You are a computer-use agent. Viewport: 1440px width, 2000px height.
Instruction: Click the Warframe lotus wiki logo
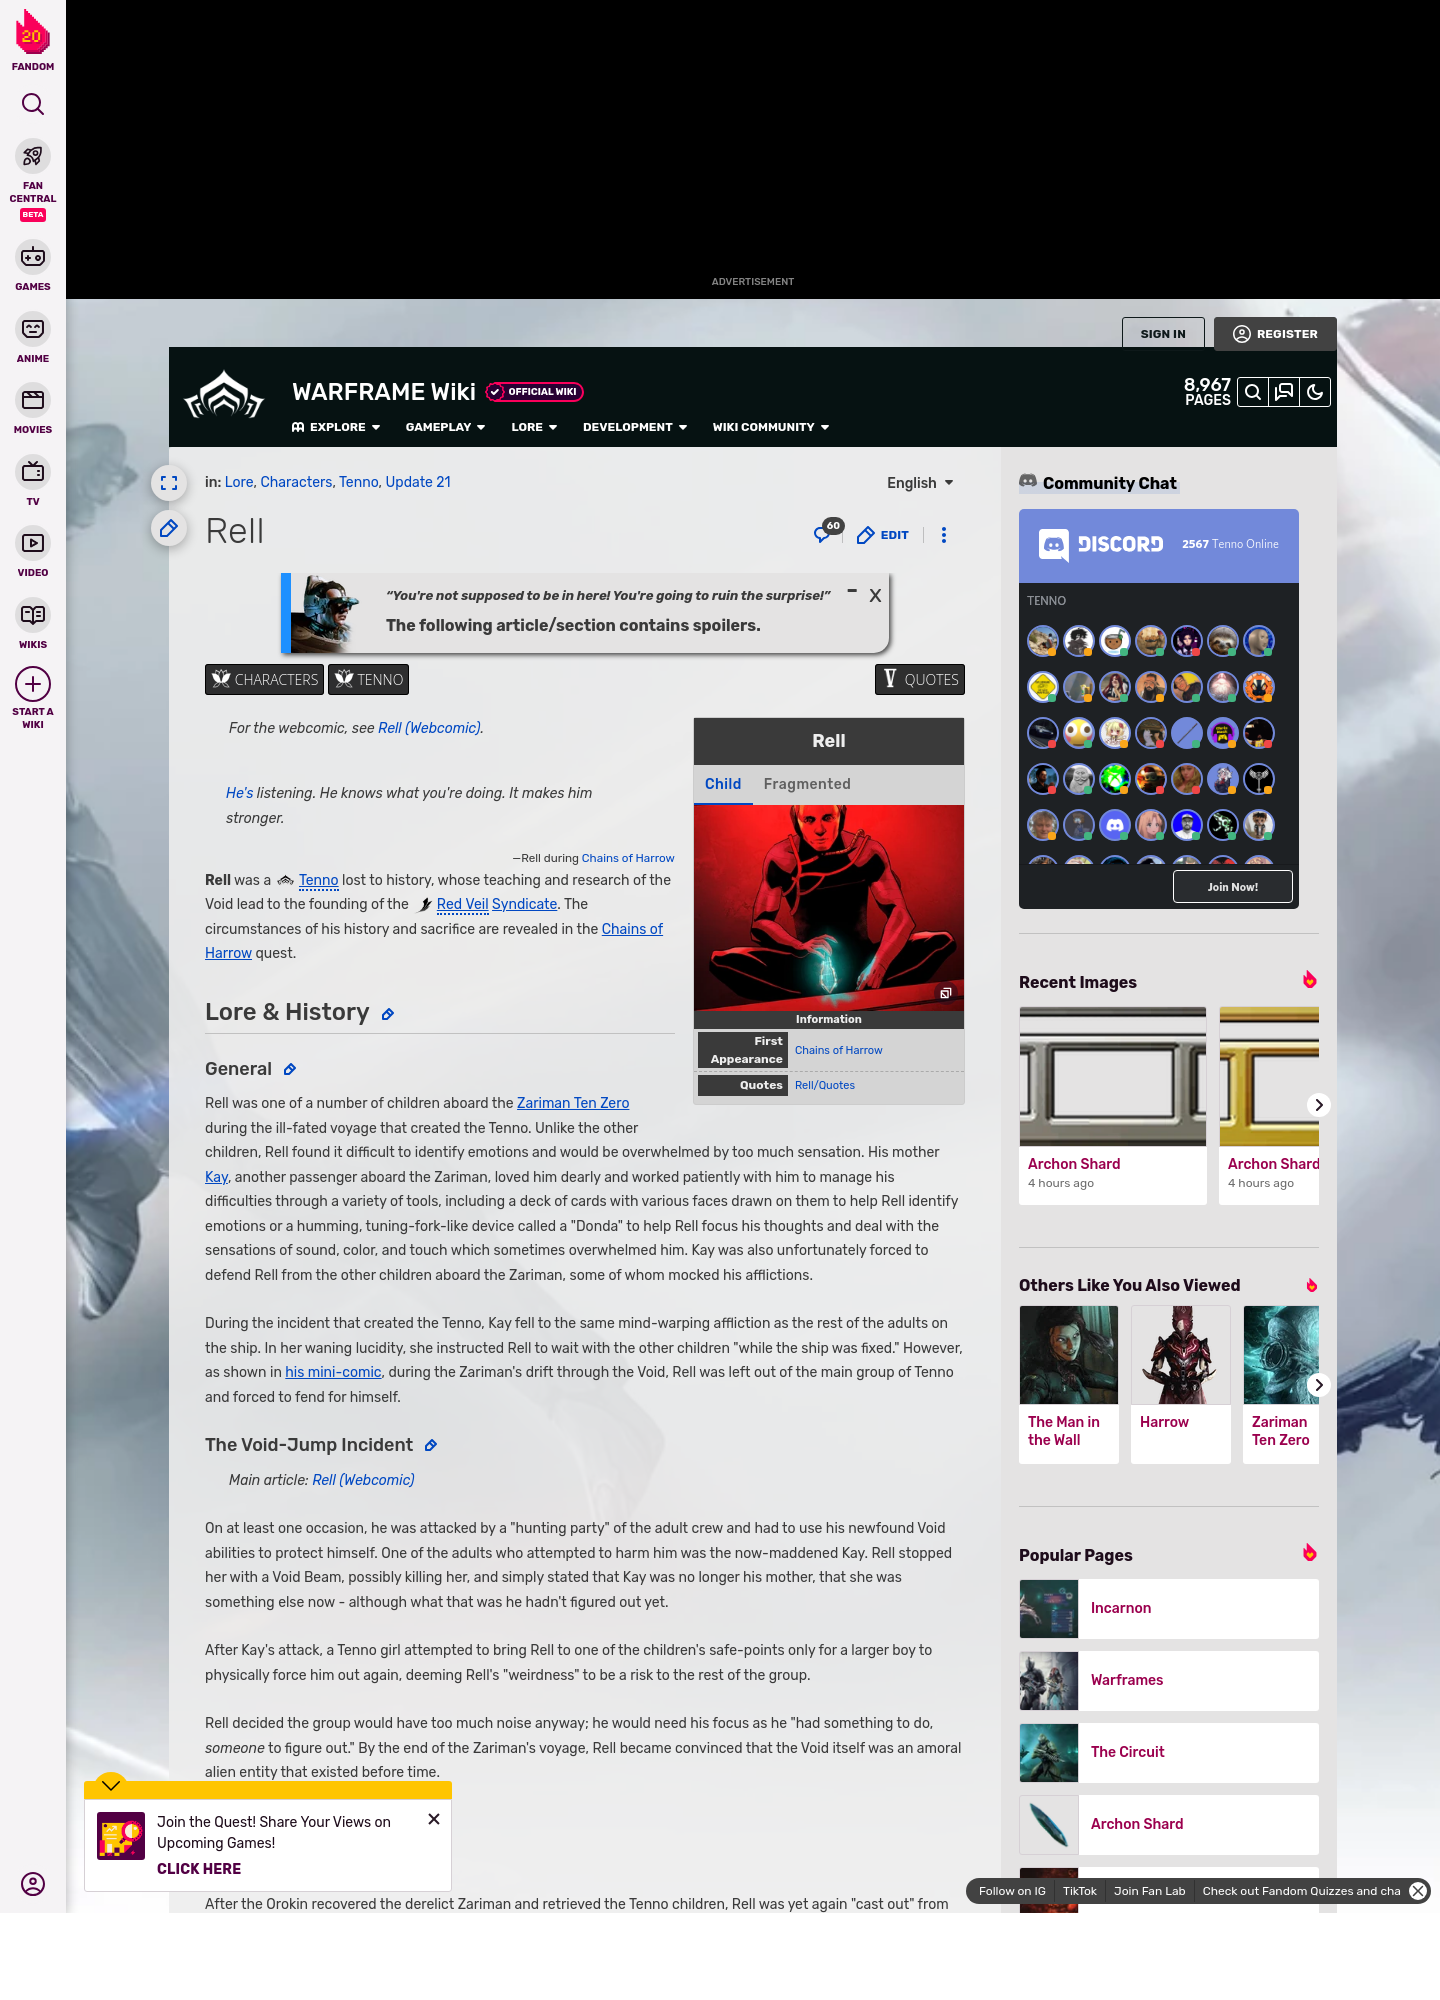(x=224, y=396)
